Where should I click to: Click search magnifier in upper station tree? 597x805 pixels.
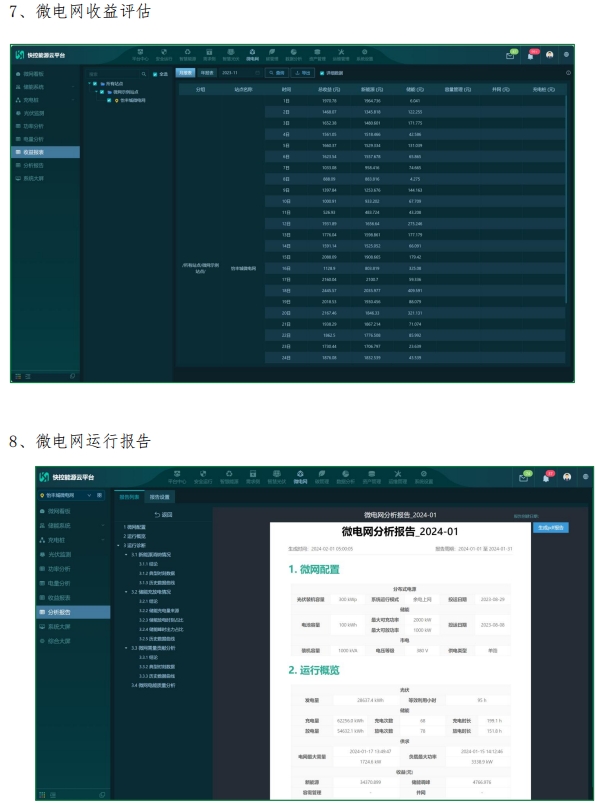[x=144, y=74]
